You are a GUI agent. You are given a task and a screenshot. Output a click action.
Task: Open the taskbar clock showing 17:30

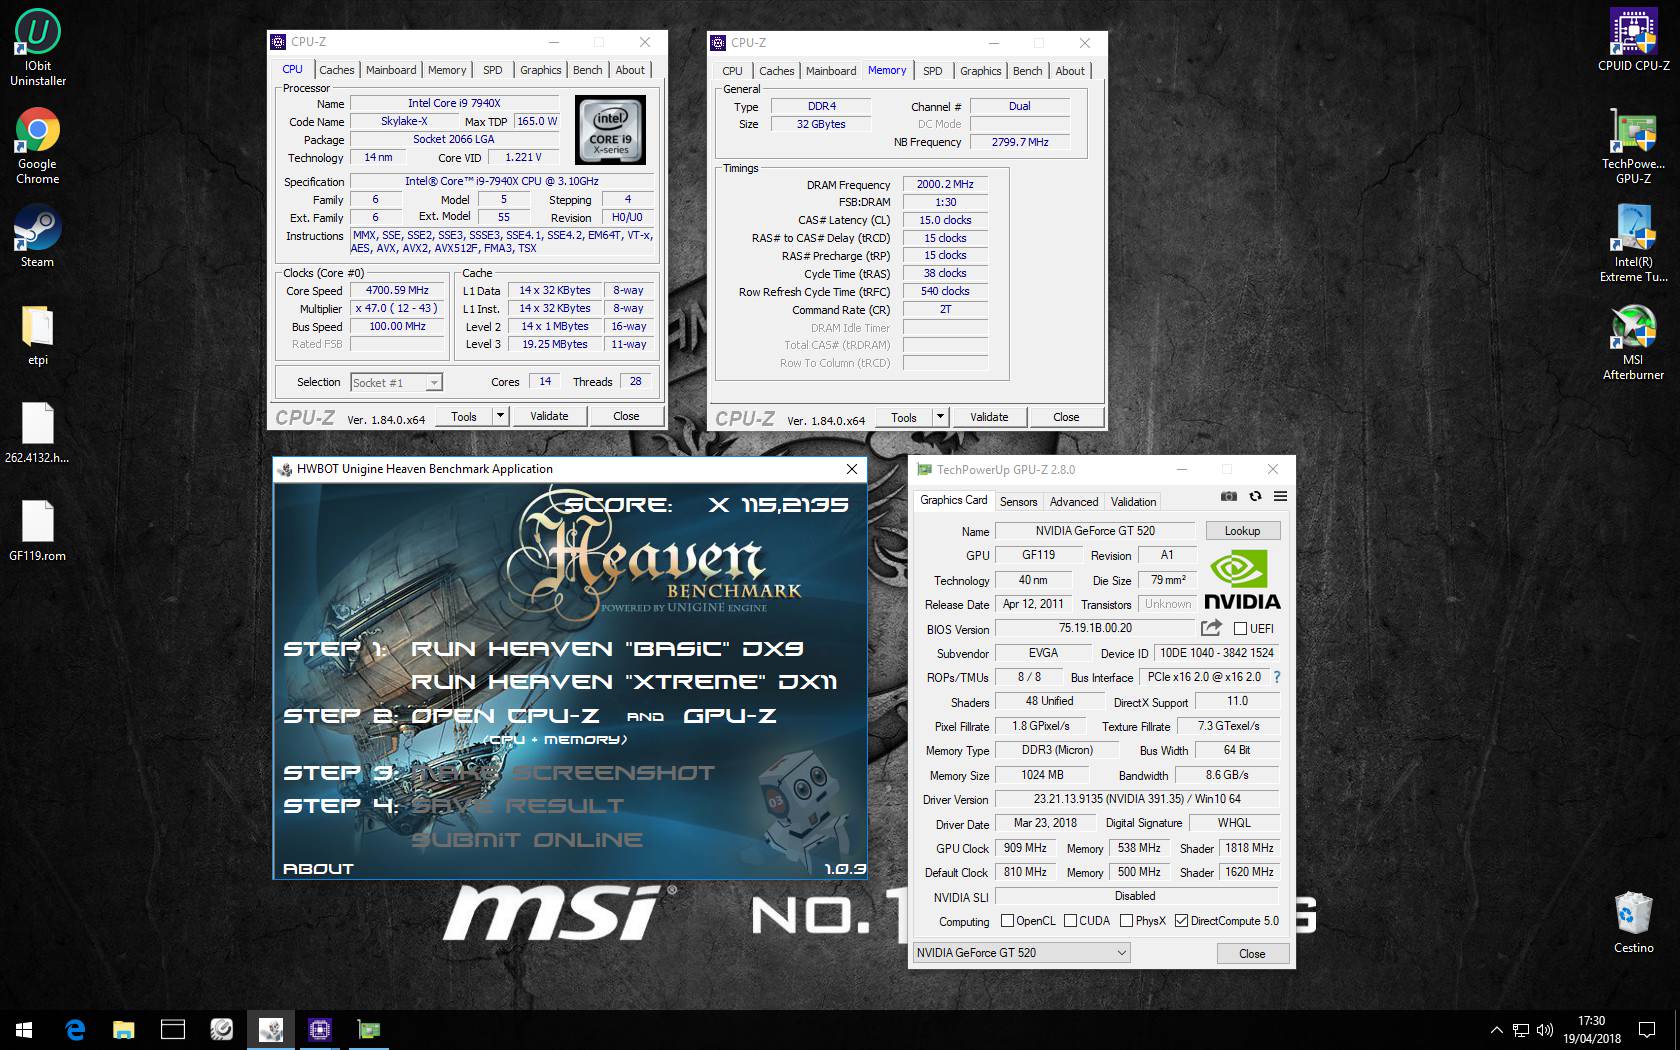pyautogui.click(x=1591, y=1029)
